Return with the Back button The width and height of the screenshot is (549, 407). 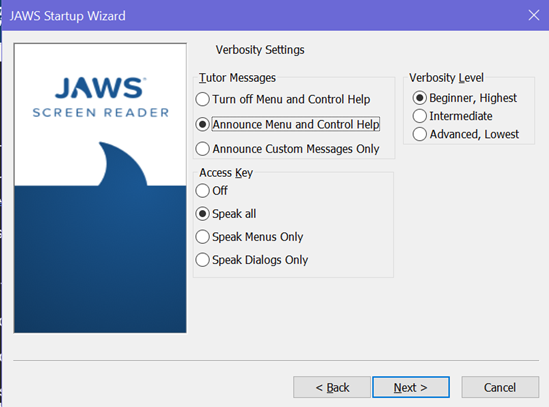coord(332,387)
